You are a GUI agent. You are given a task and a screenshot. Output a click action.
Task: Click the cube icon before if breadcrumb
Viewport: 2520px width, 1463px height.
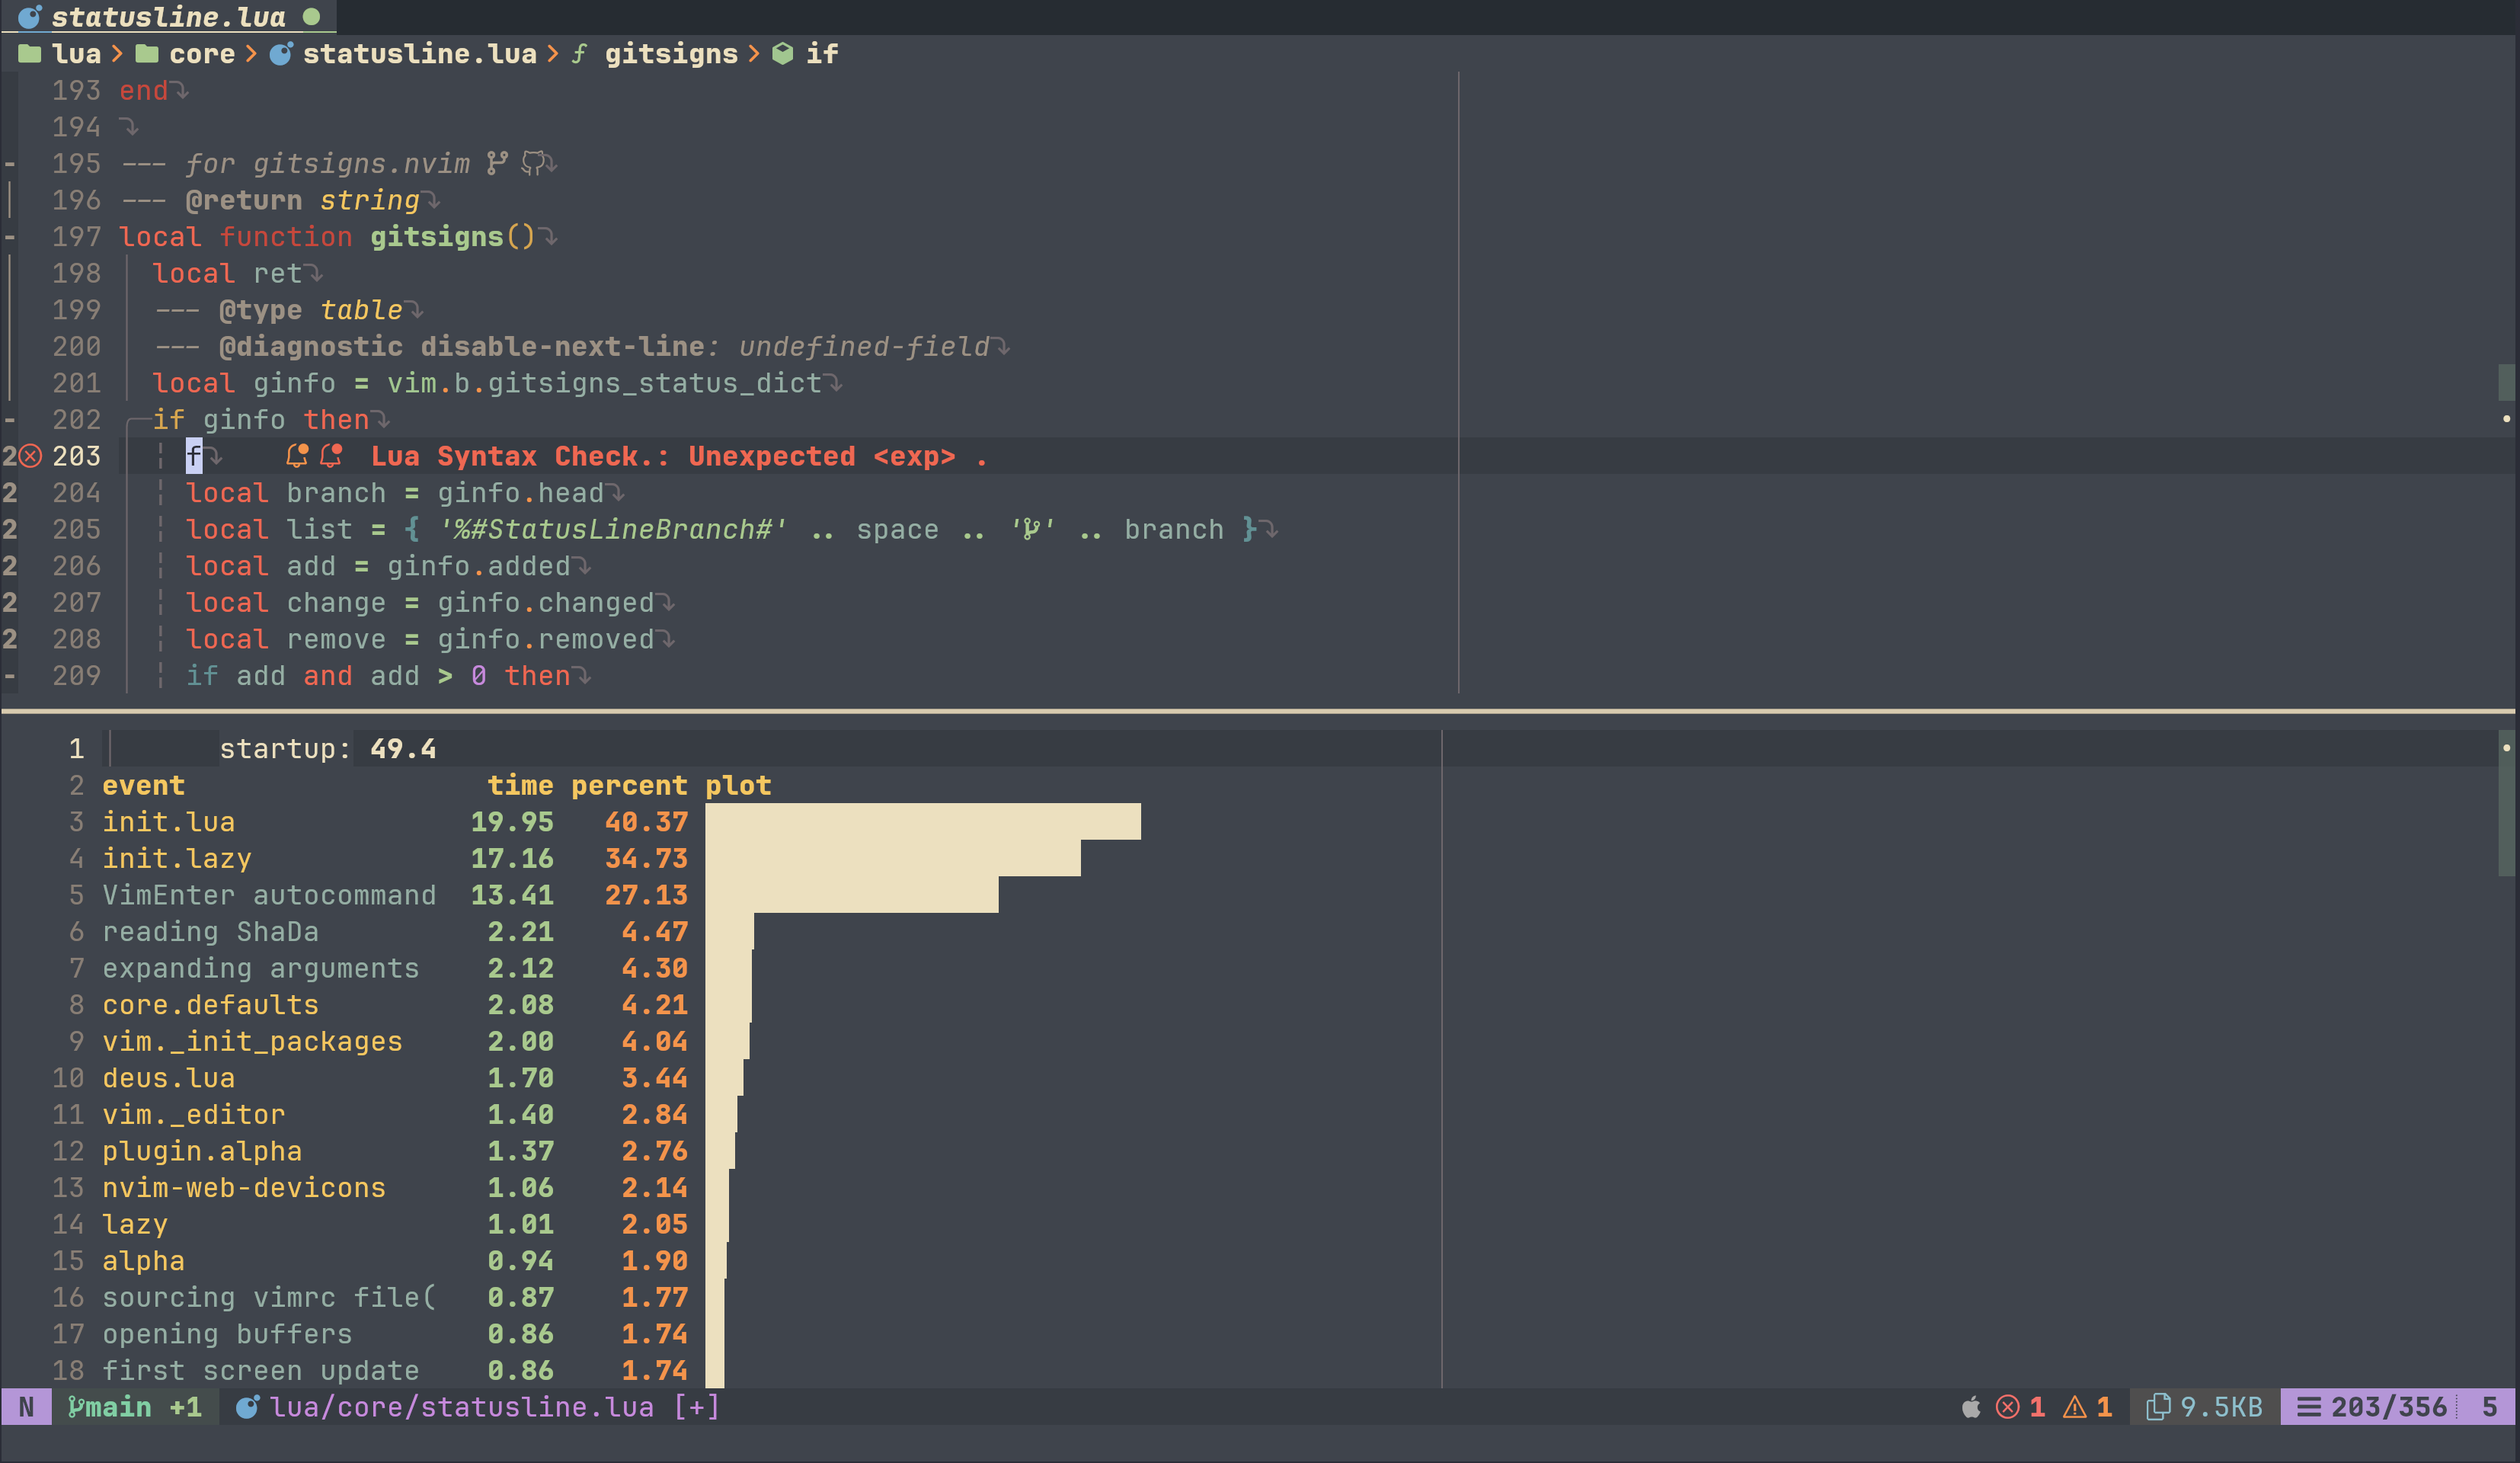[783, 54]
